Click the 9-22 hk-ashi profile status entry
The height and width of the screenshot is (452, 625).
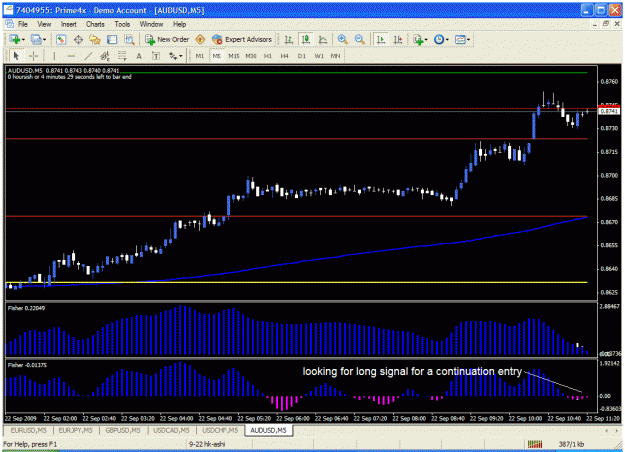207,444
